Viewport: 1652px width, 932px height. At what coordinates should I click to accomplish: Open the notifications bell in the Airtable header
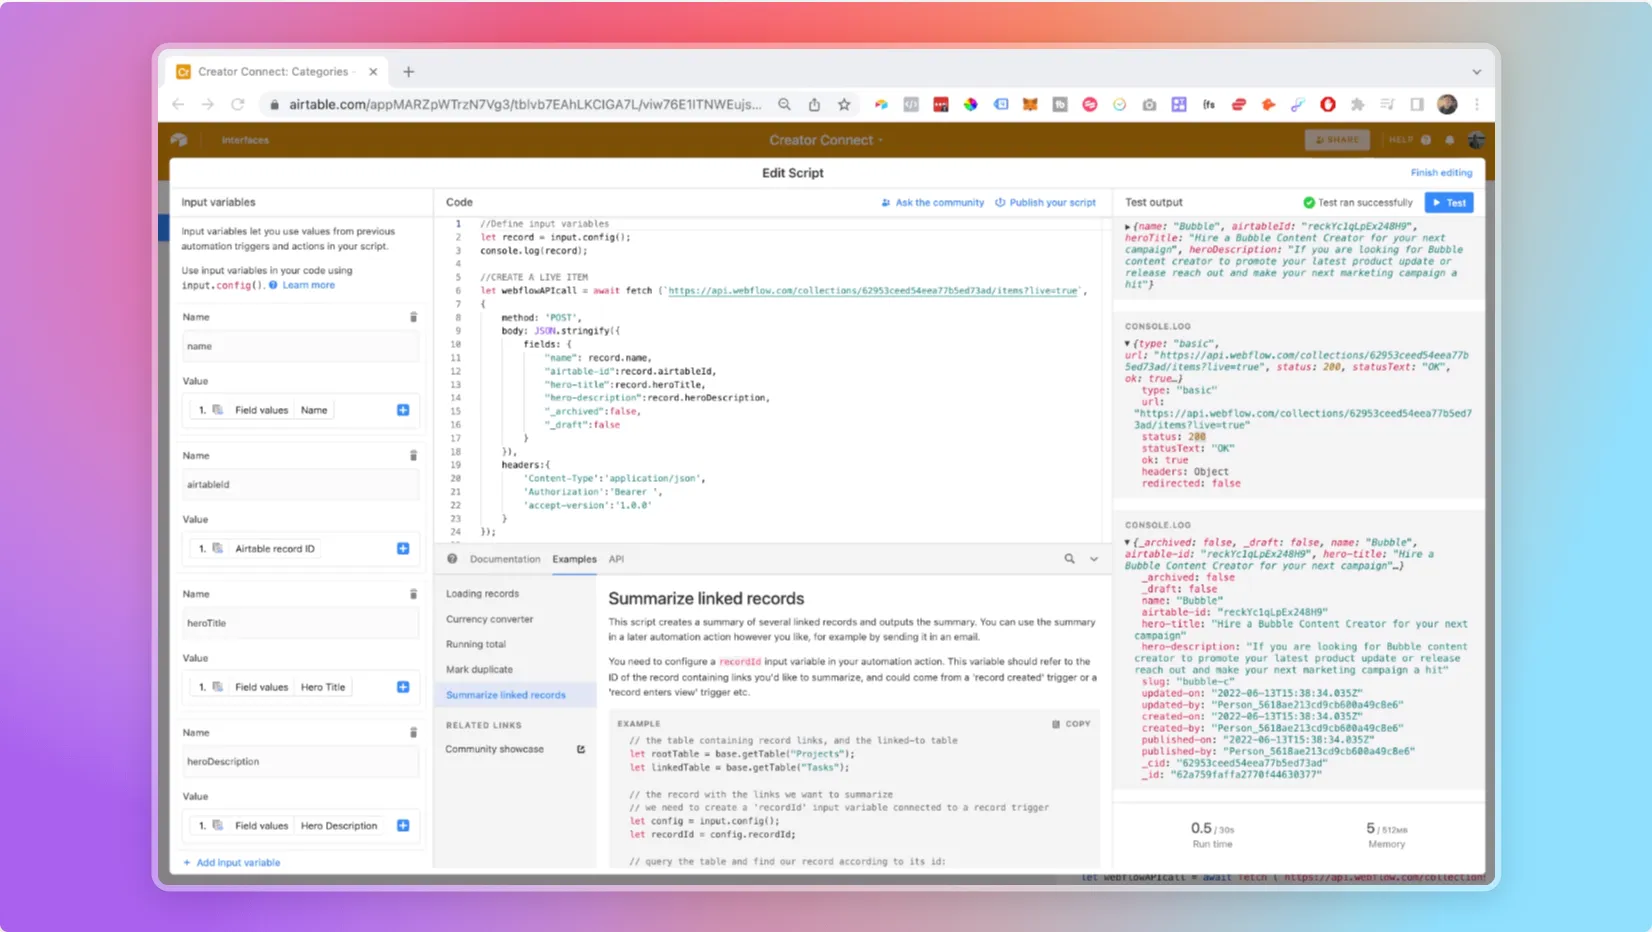[x=1451, y=140]
